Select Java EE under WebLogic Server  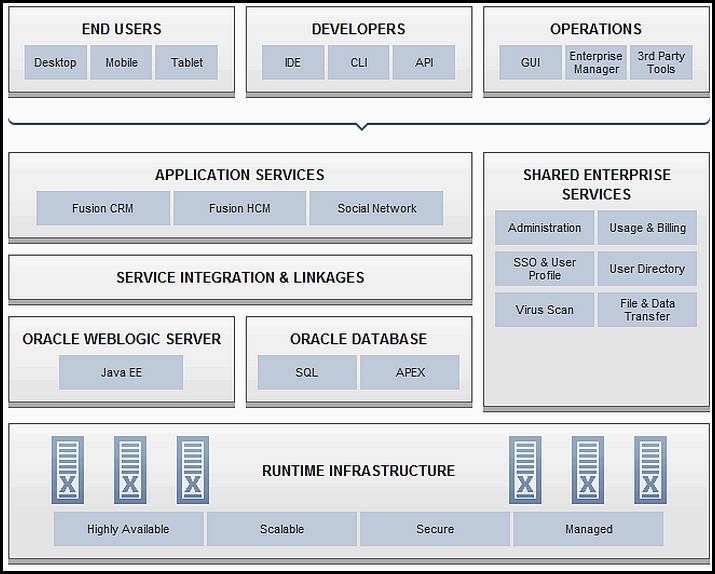pyautogui.click(x=121, y=372)
